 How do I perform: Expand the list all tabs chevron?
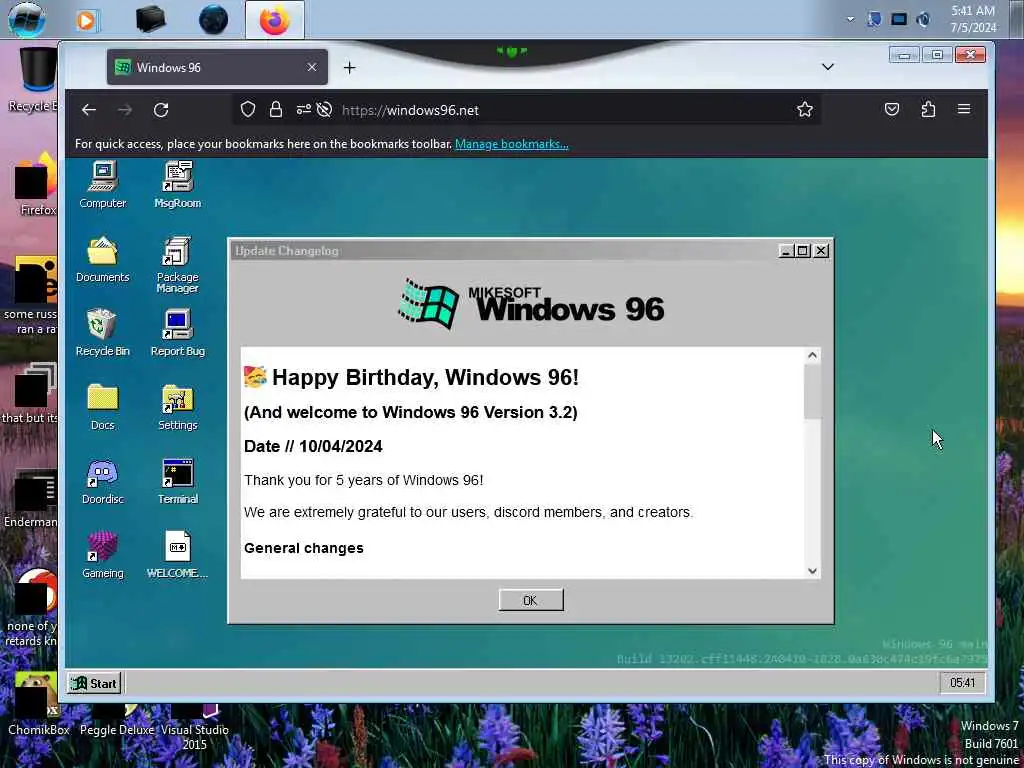(x=827, y=67)
